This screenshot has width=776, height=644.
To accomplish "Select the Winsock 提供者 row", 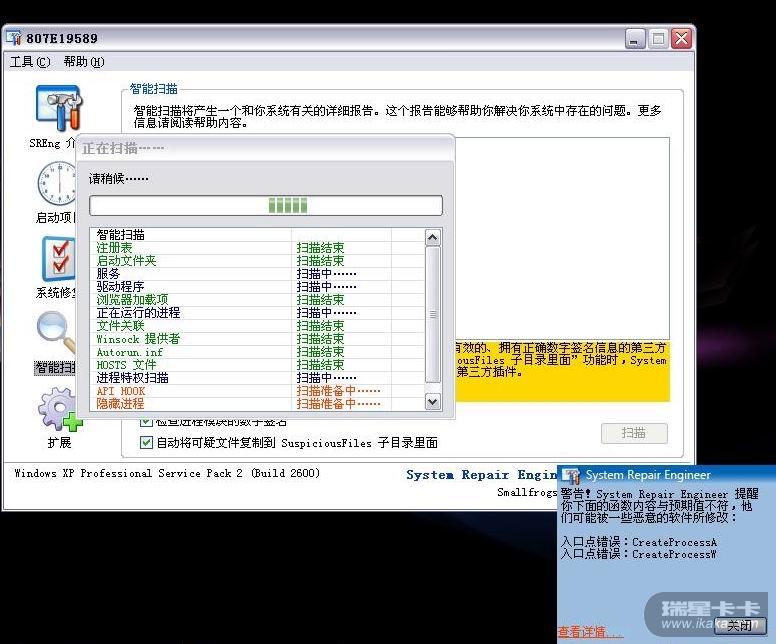I will tap(257, 339).
